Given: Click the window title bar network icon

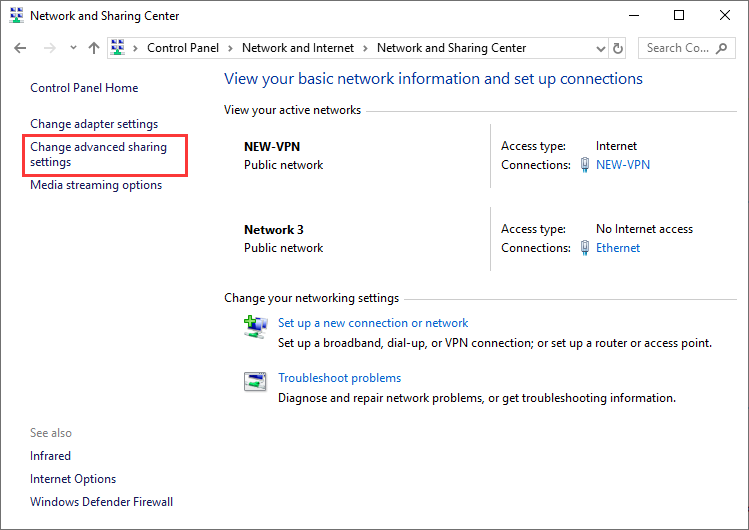Looking at the screenshot, I should (x=16, y=15).
